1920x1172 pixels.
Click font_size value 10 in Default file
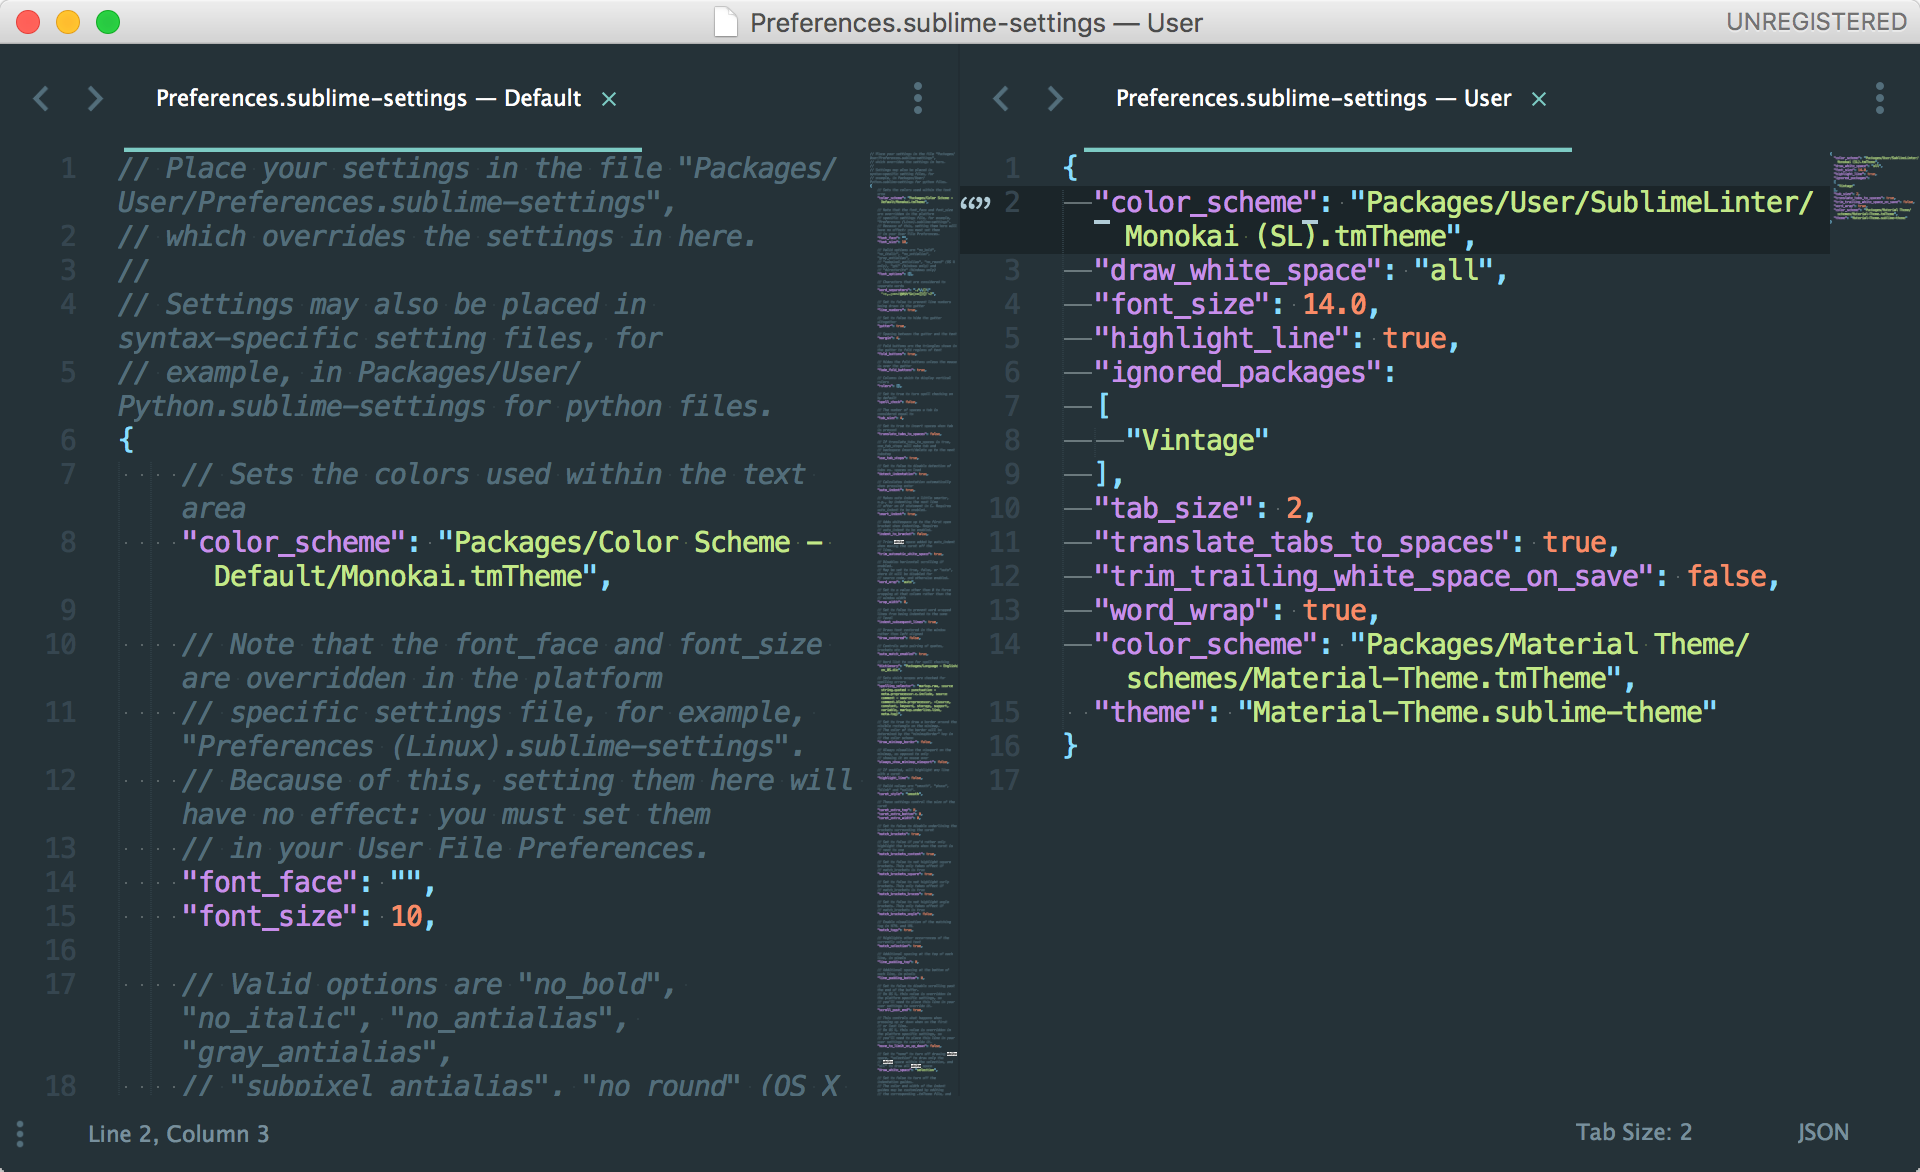[406, 916]
